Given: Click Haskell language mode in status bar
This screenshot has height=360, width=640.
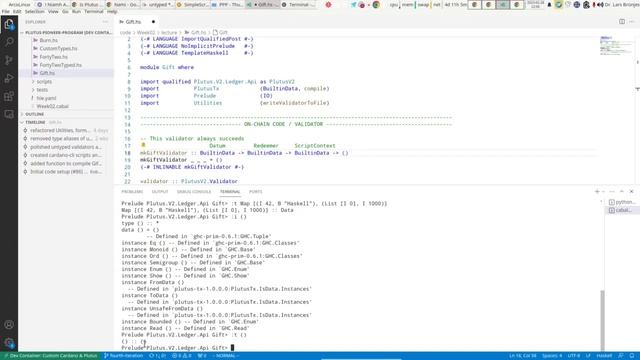Looking at the screenshot, I should tap(604, 356).
